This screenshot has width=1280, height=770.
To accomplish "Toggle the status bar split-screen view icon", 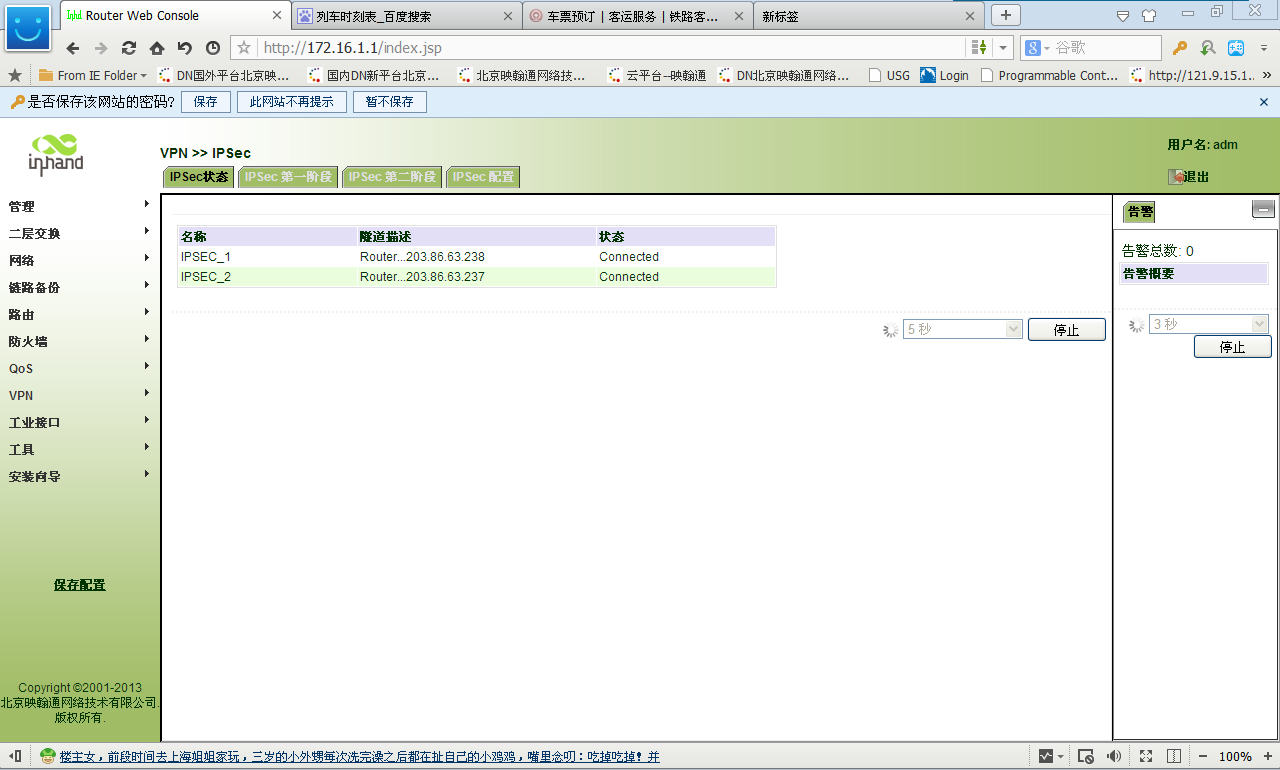I will pyautogui.click(x=1175, y=756).
